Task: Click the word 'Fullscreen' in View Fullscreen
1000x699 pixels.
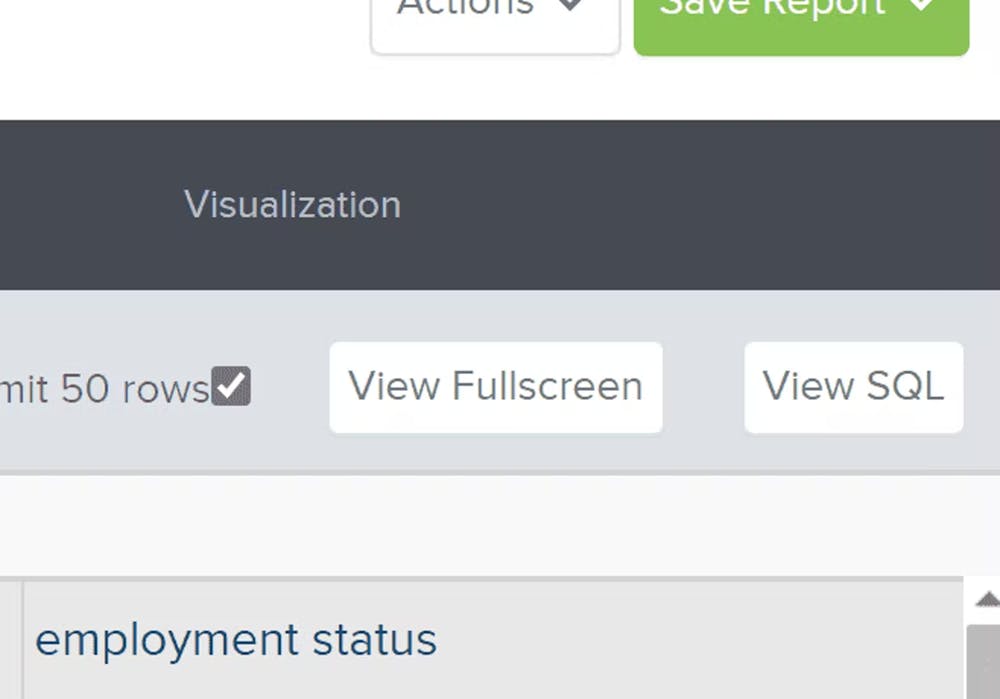Action: click(x=547, y=387)
